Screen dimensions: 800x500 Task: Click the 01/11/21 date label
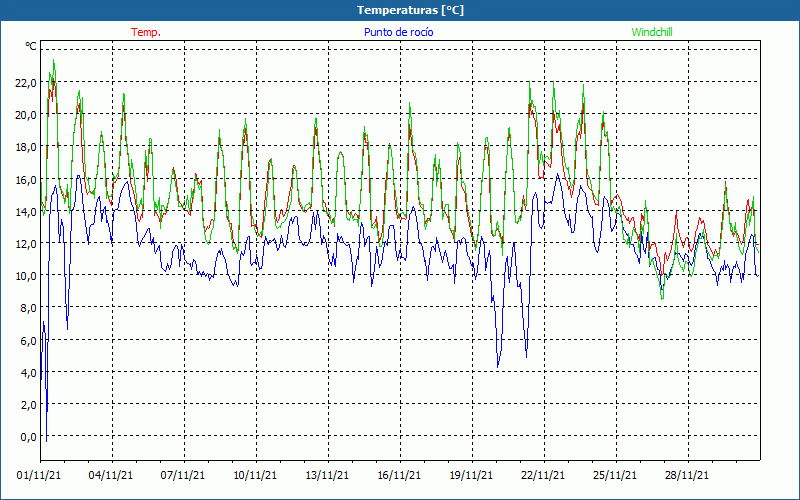coord(39,475)
